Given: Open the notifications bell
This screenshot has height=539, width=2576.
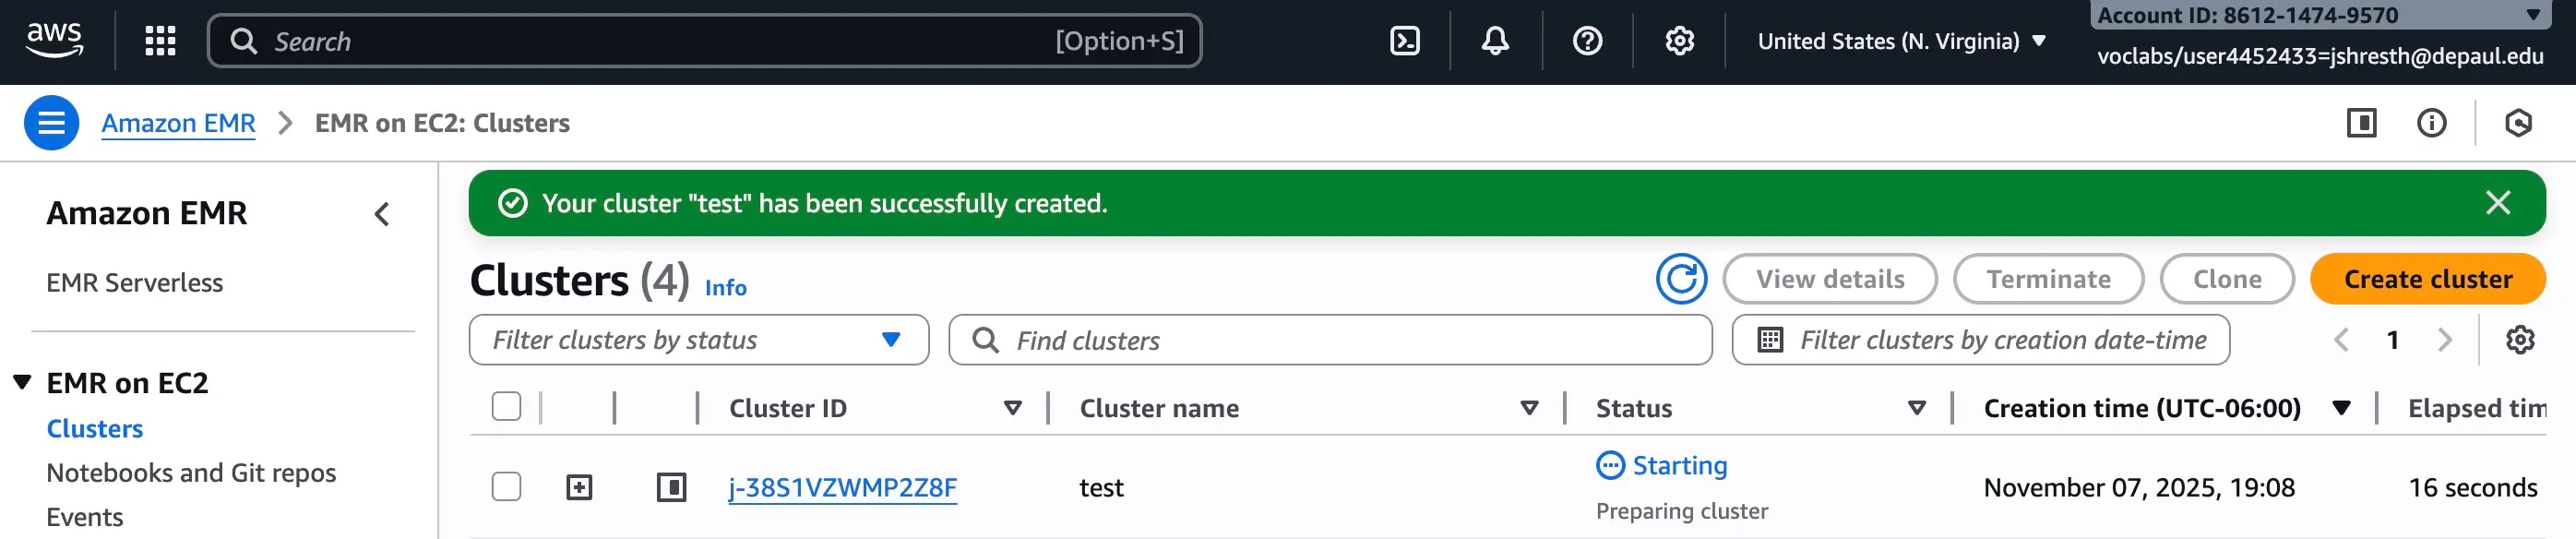Looking at the screenshot, I should pyautogui.click(x=1495, y=41).
